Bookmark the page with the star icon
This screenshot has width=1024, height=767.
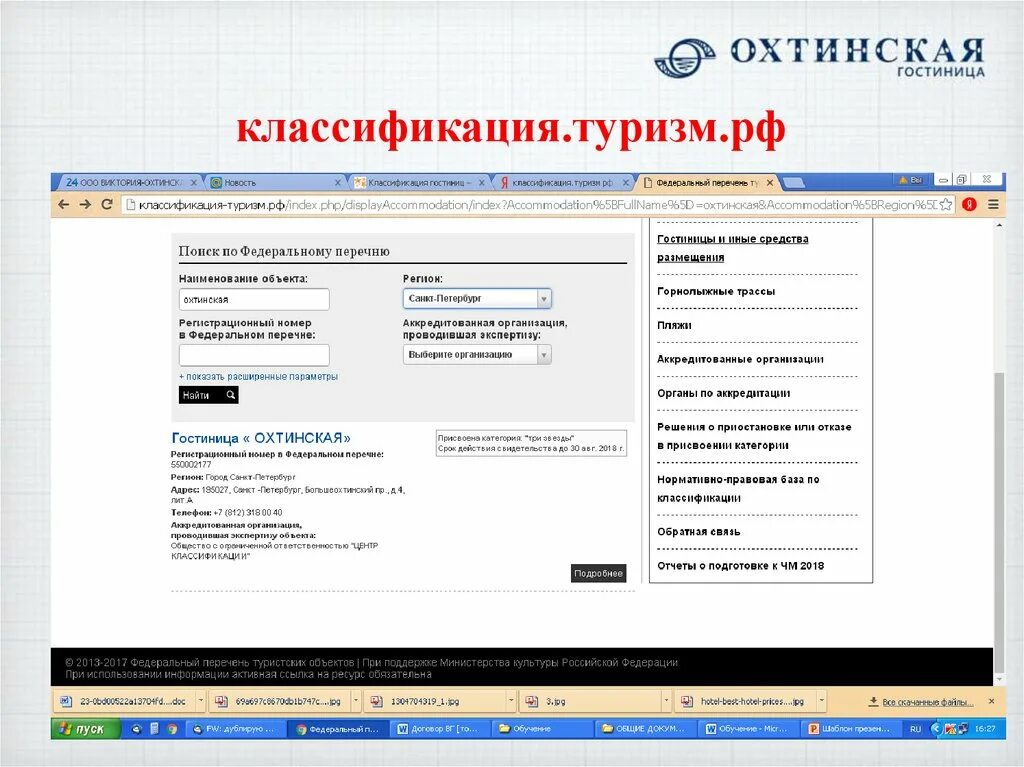(x=946, y=204)
